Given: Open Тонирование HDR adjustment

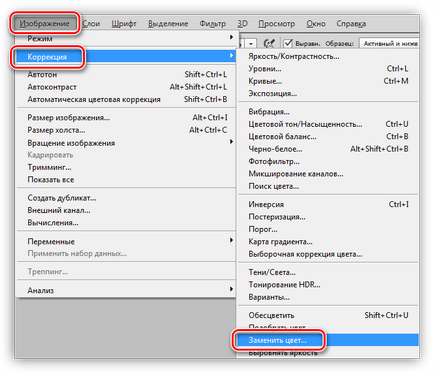Looking at the screenshot, I should [328, 285].
